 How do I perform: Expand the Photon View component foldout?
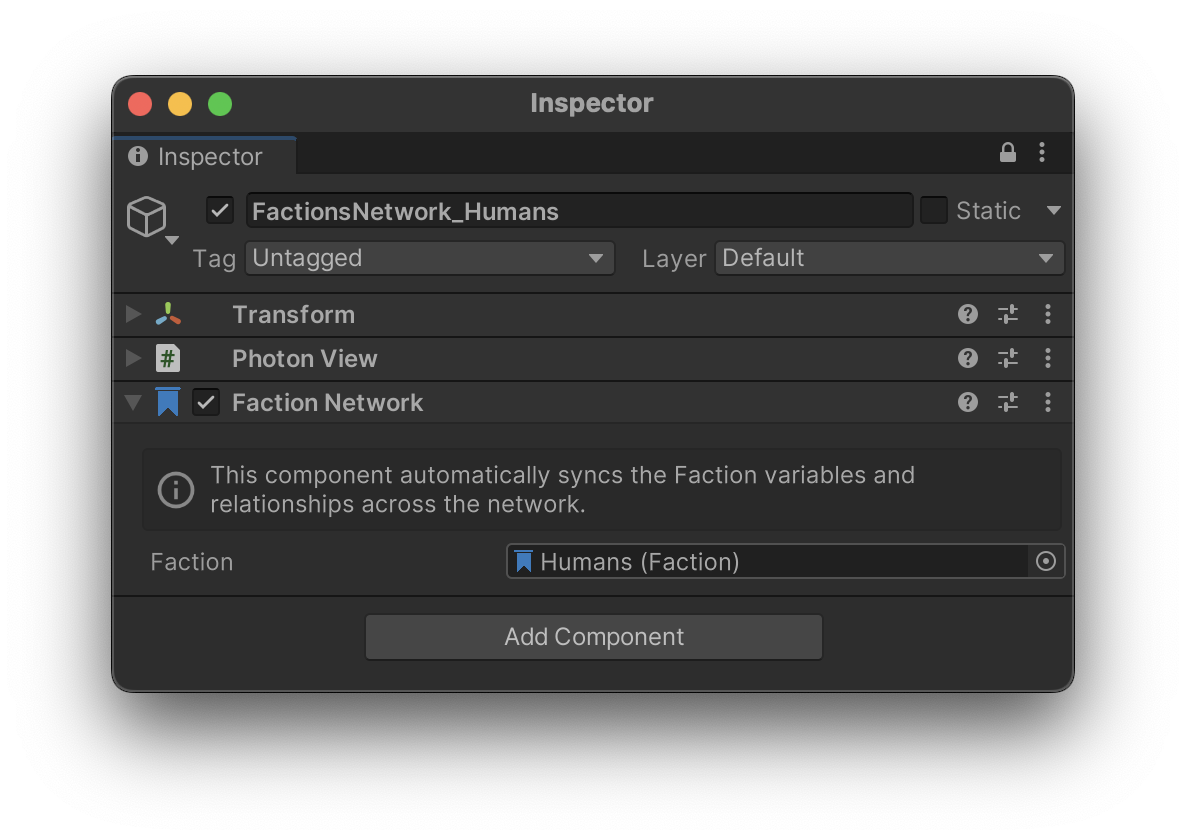133,358
